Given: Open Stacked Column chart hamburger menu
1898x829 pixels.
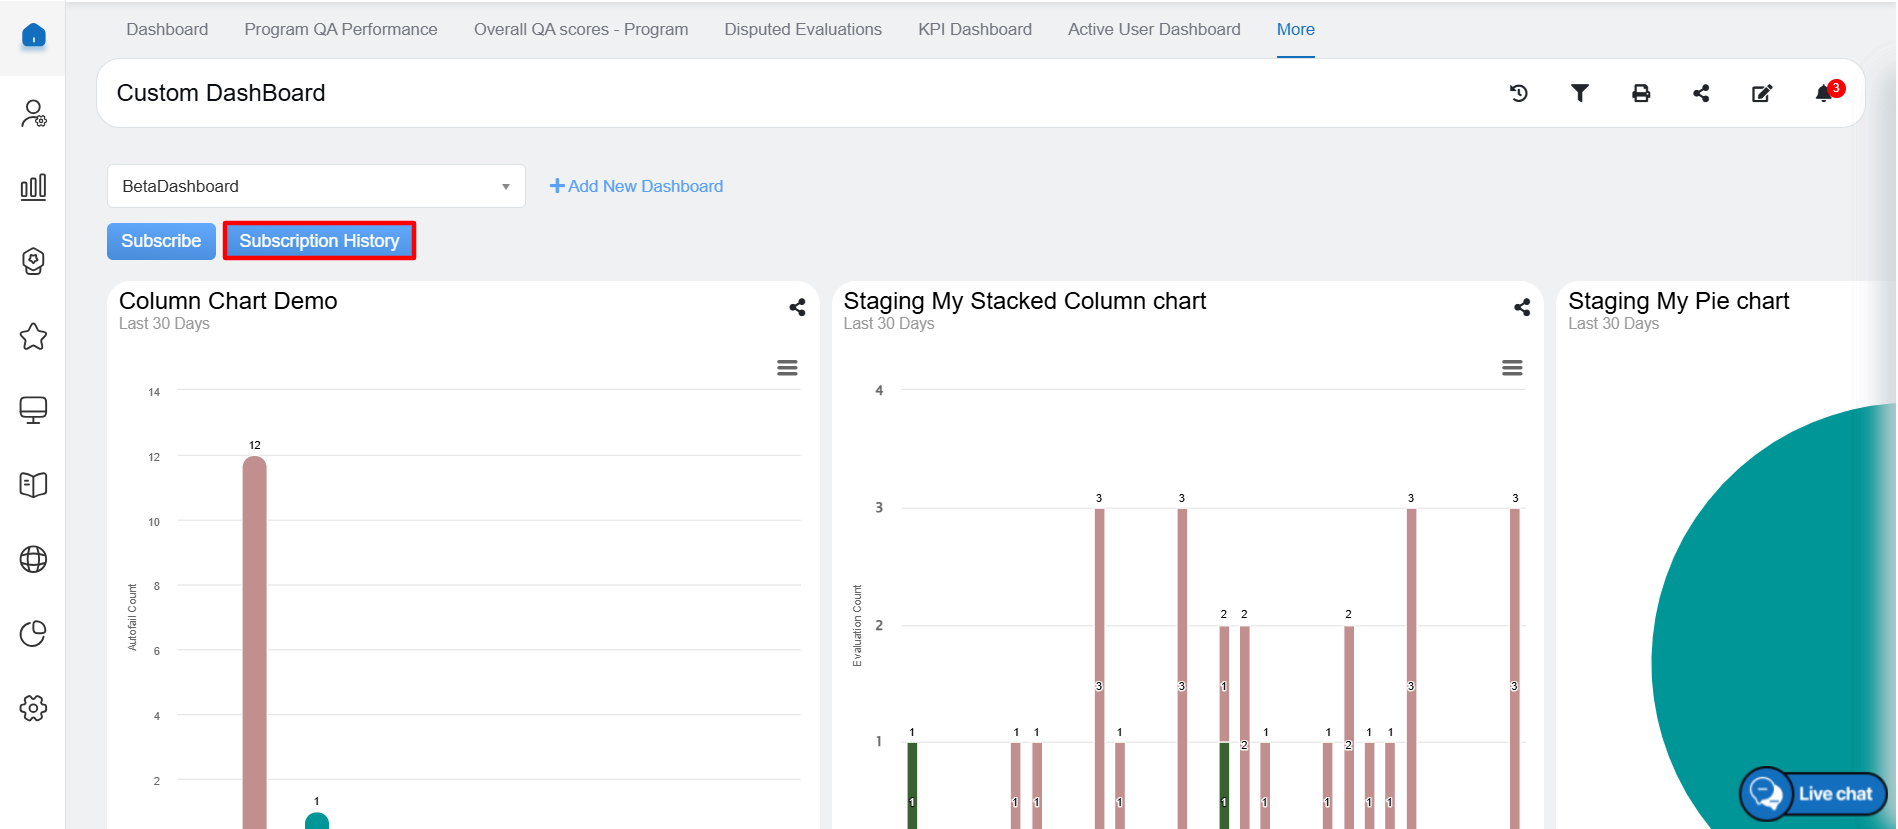Looking at the screenshot, I should click(x=1511, y=368).
